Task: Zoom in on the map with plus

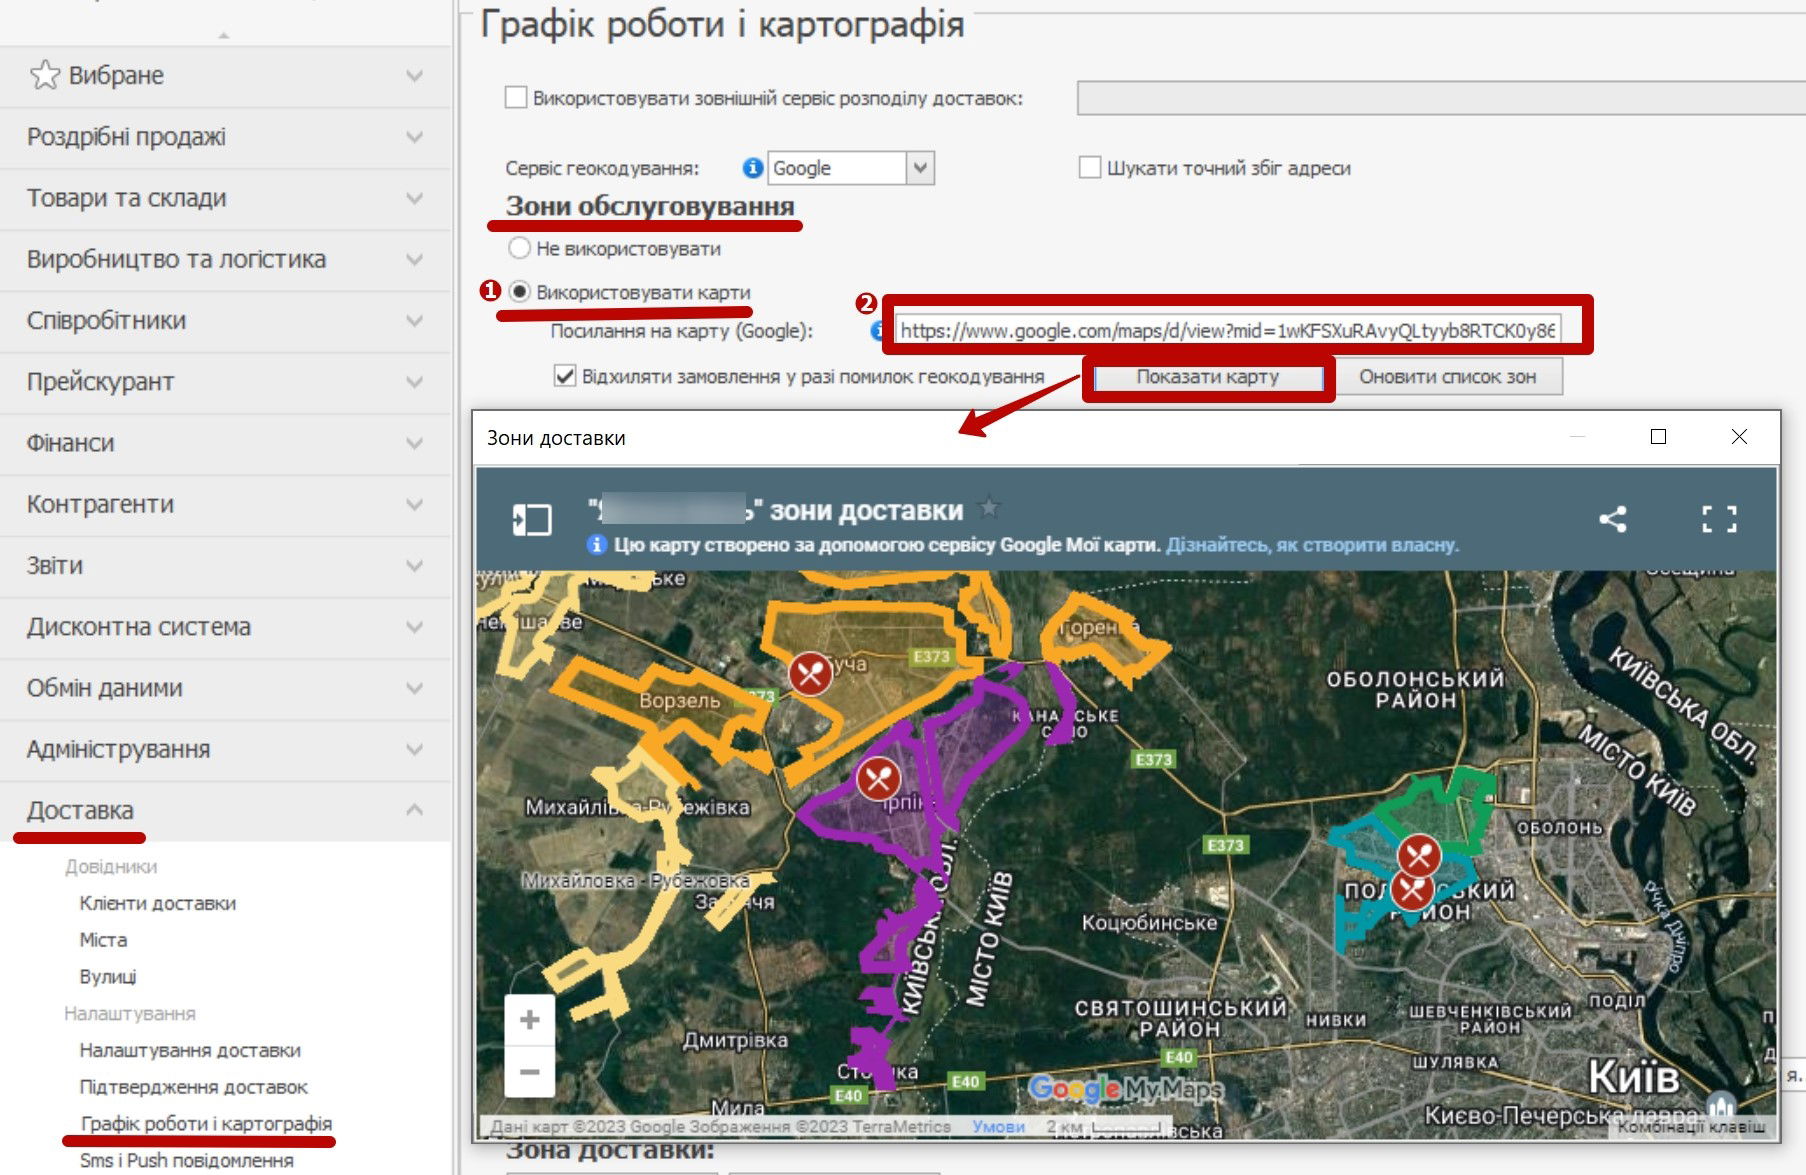Action: (x=530, y=1020)
